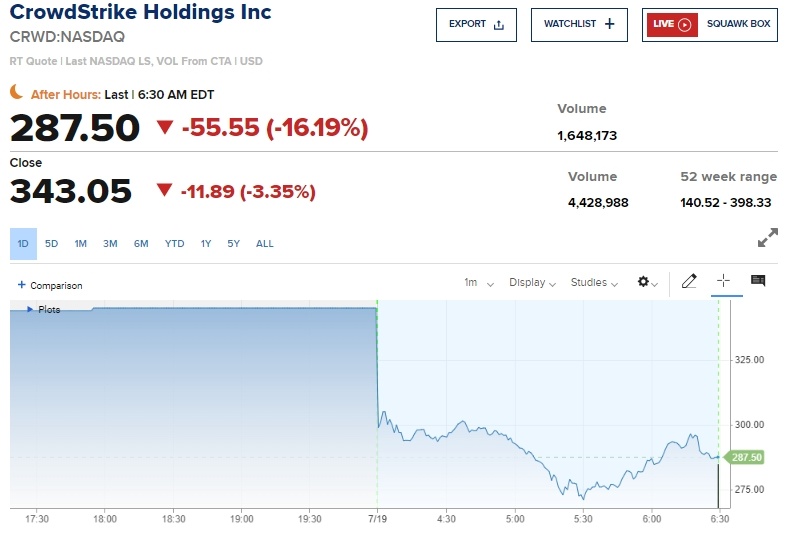Switch to the YTD range tab
The height and width of the screenshot is (542, 789).
point(174,244)
